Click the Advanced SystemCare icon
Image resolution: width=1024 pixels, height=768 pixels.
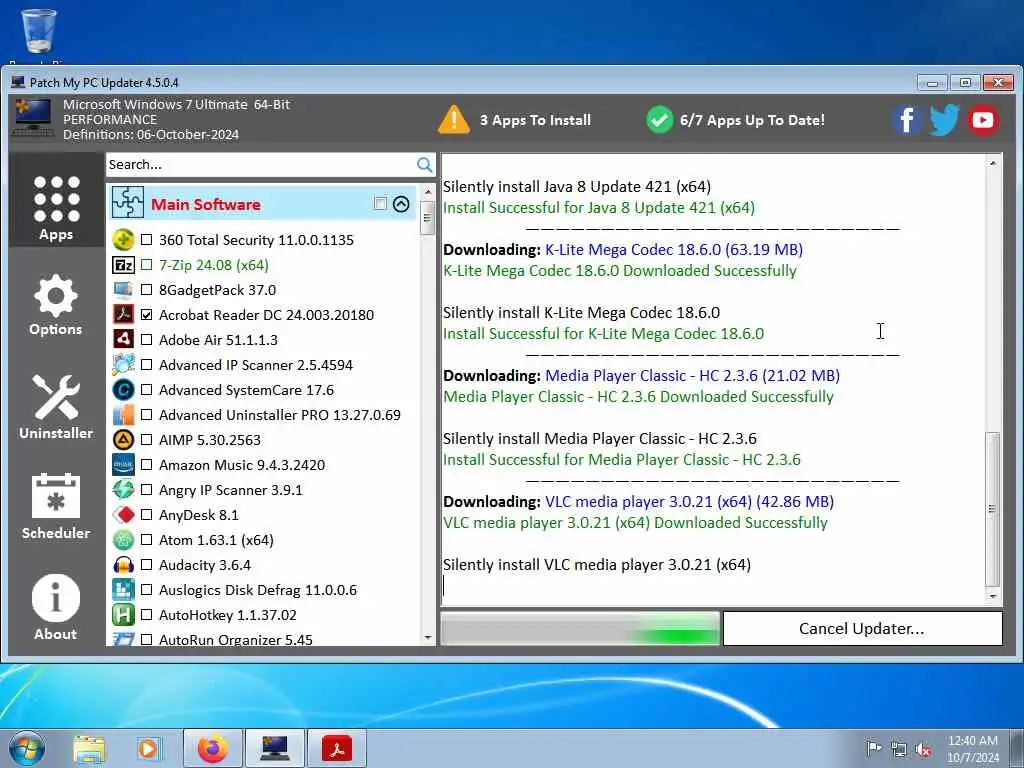pos(123,389)
